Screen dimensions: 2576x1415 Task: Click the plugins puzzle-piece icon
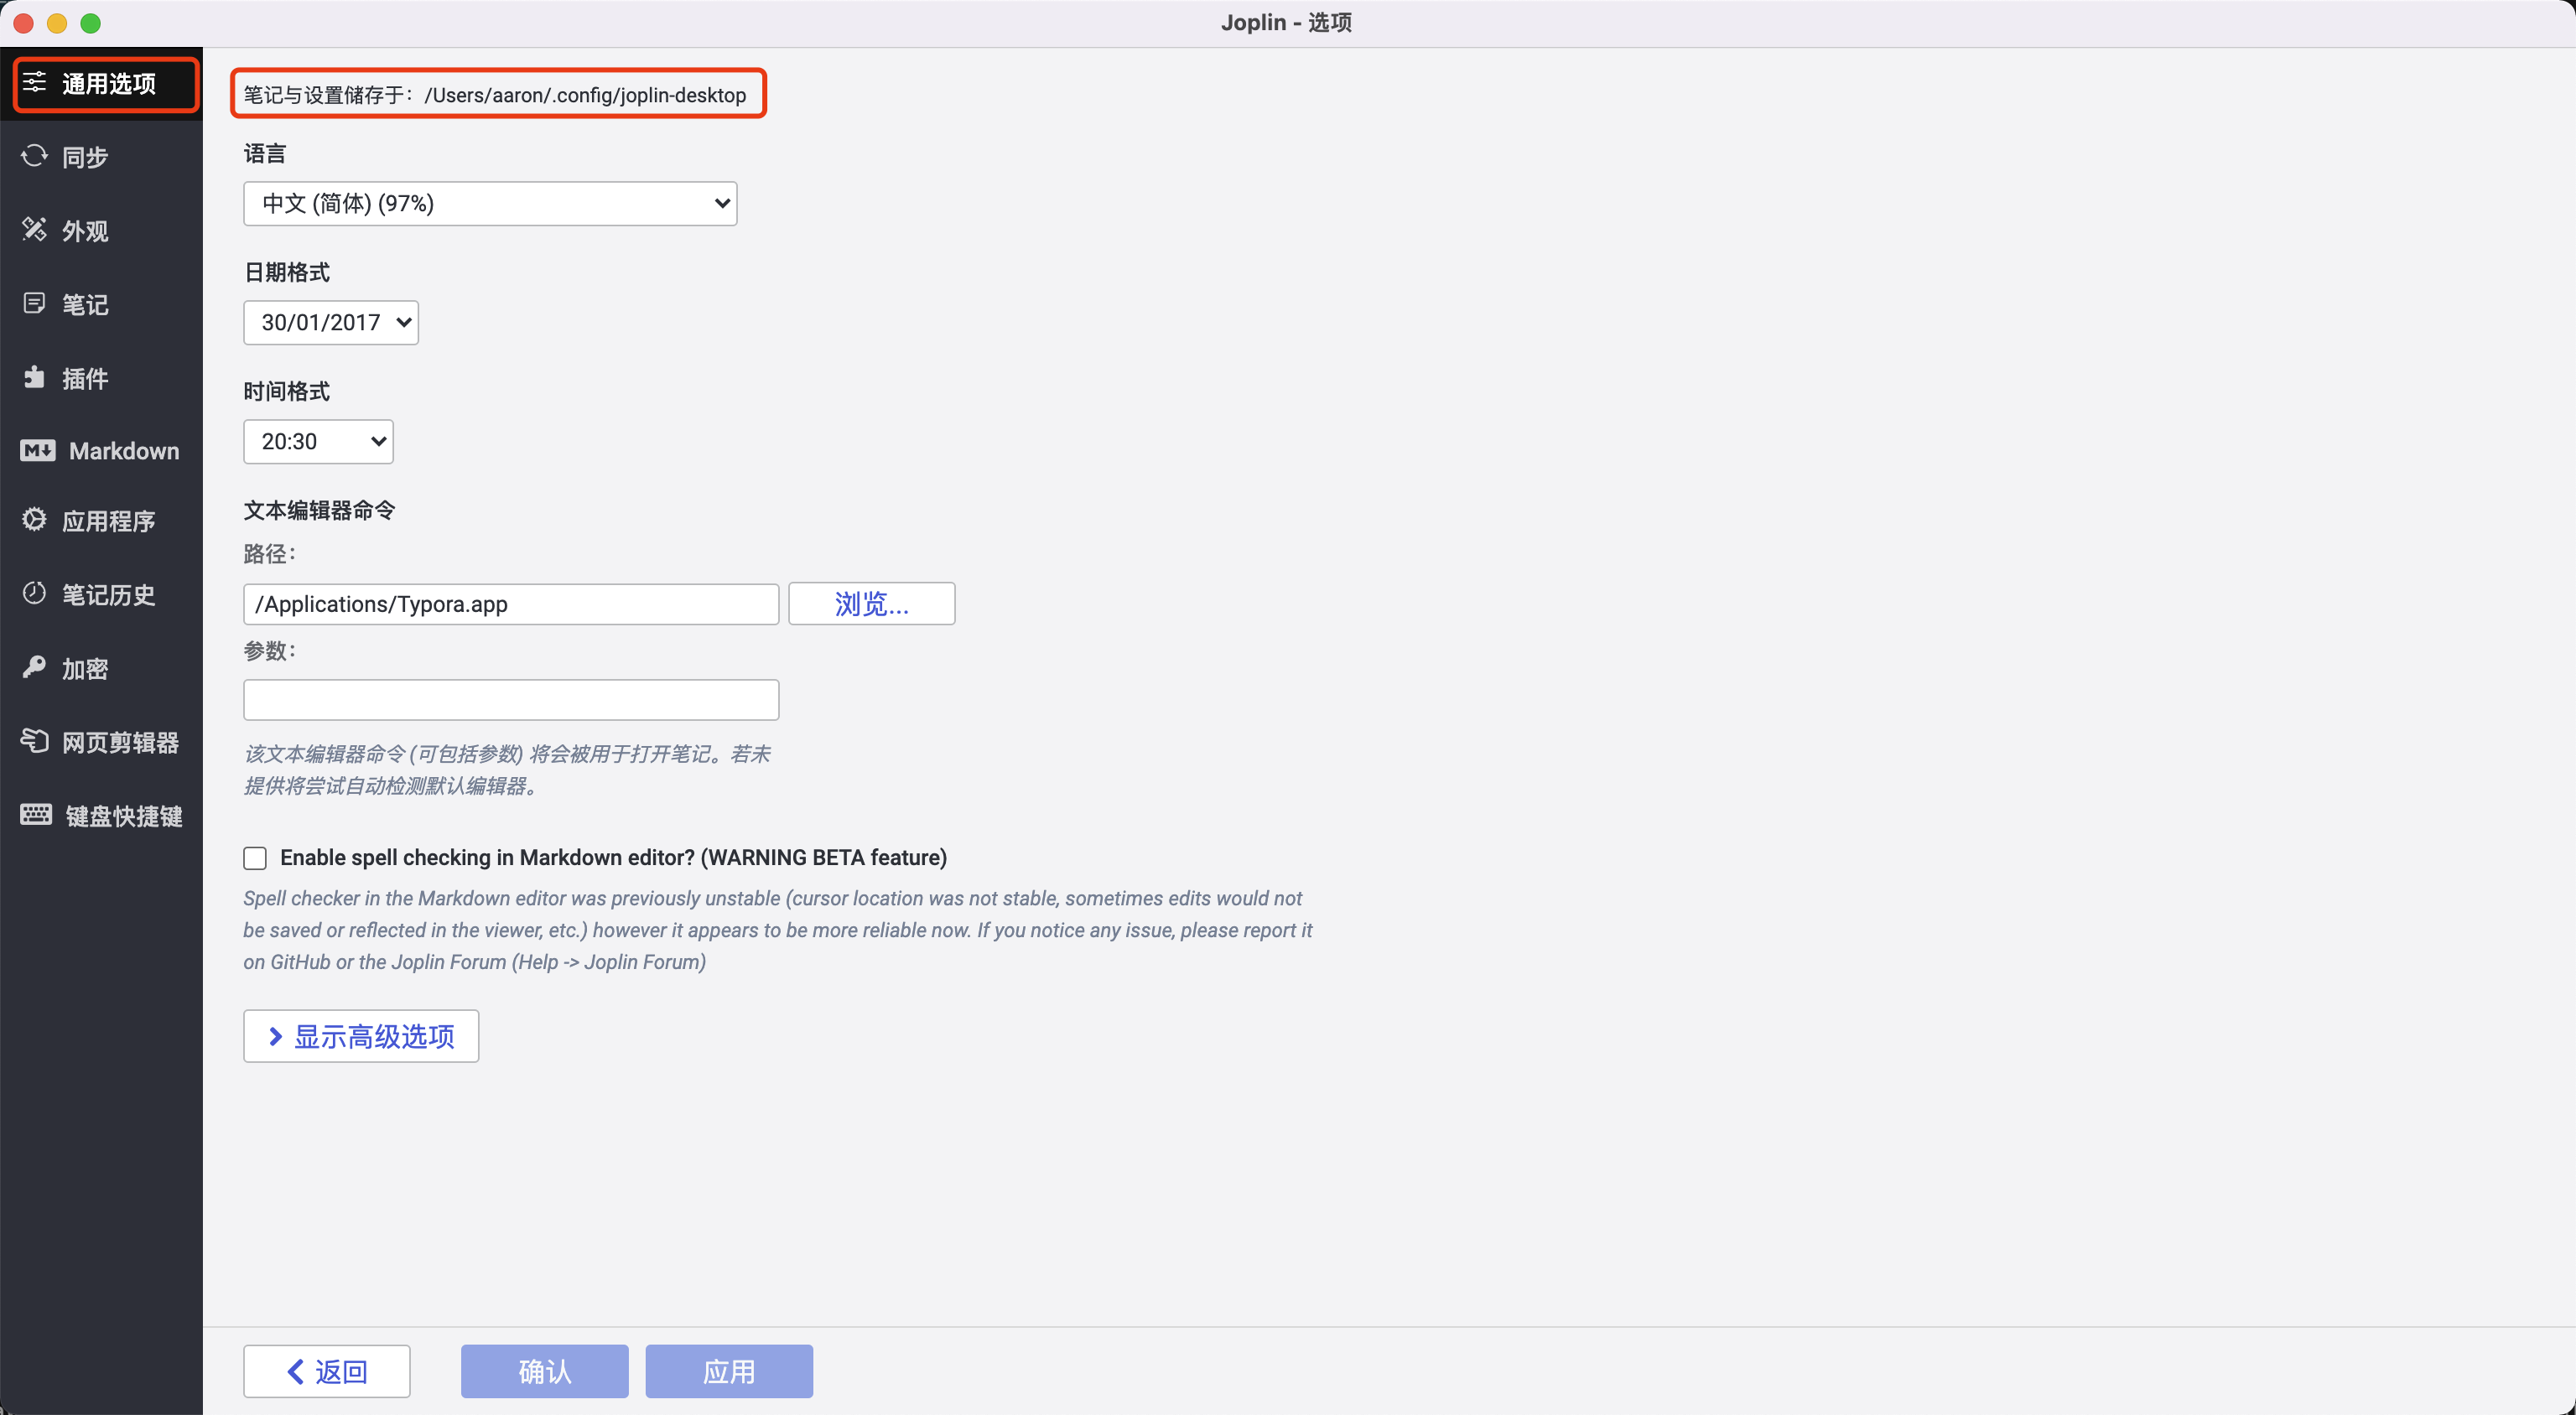click(x=34, y=377)
